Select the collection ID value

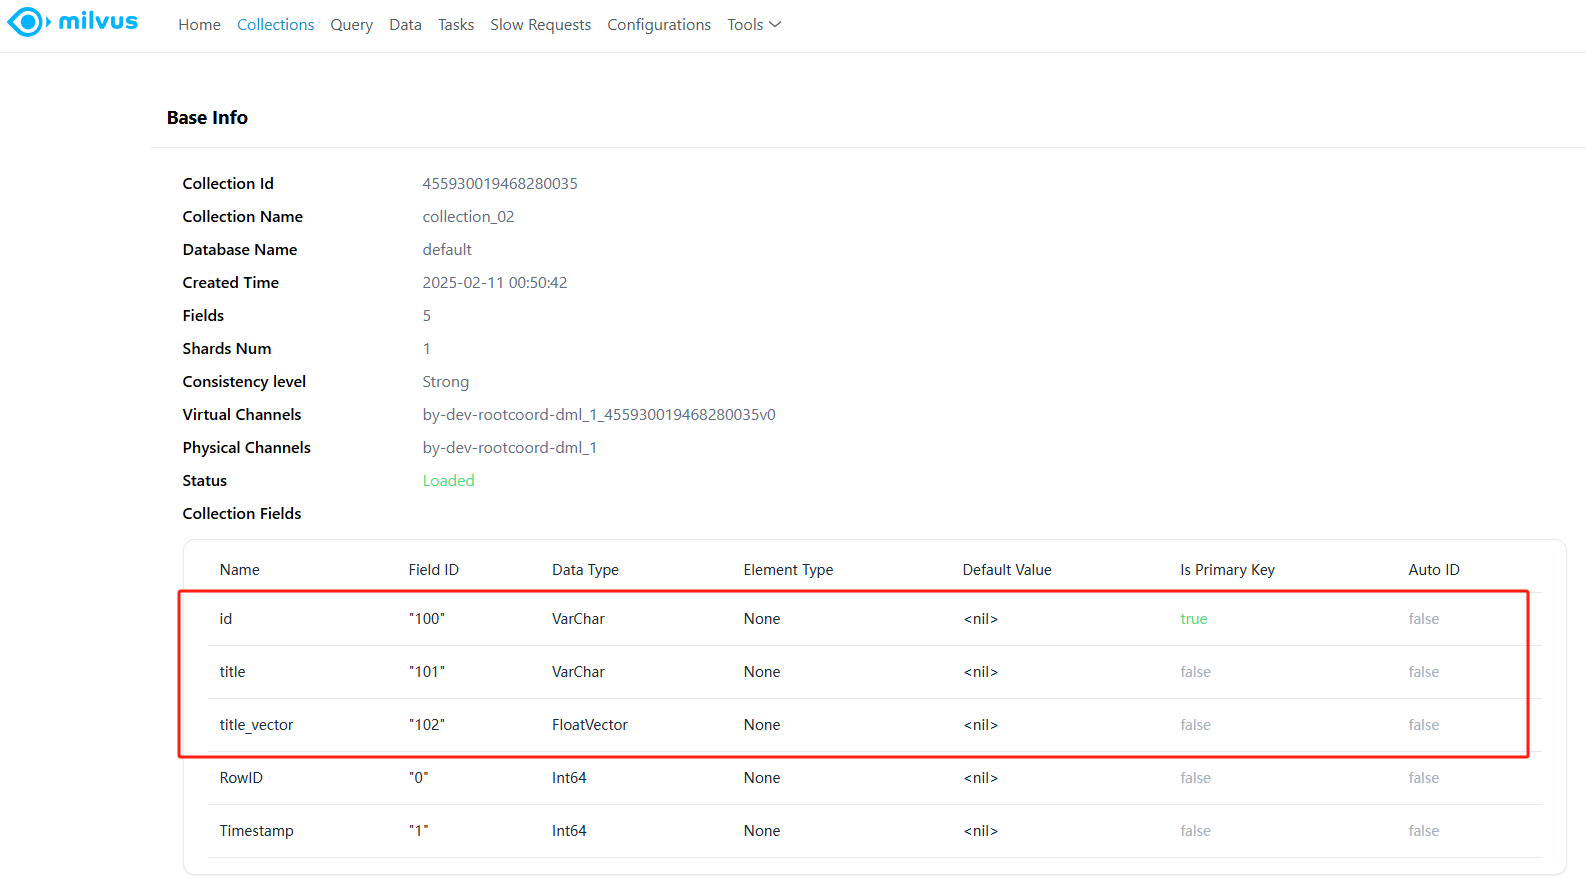point(500,184)
